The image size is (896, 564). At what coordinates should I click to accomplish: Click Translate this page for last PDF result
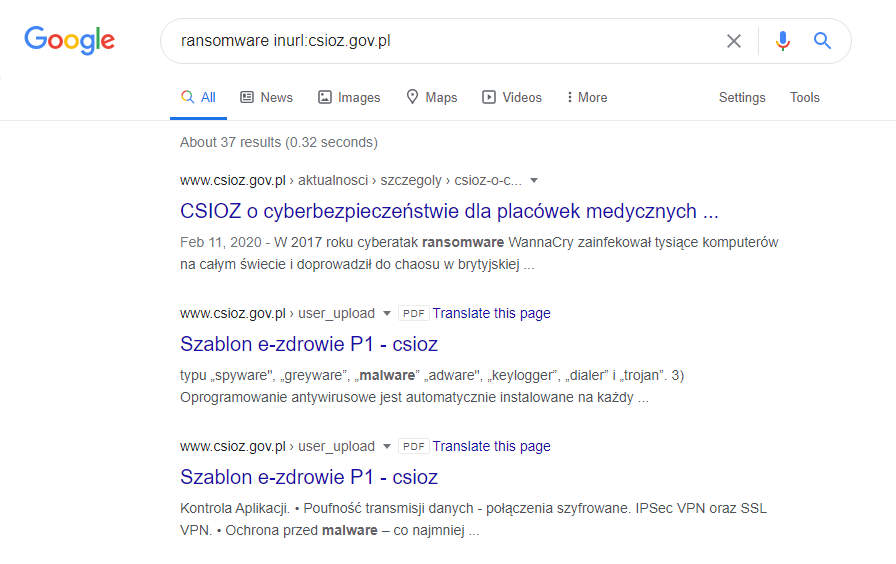tap(491, 446)
